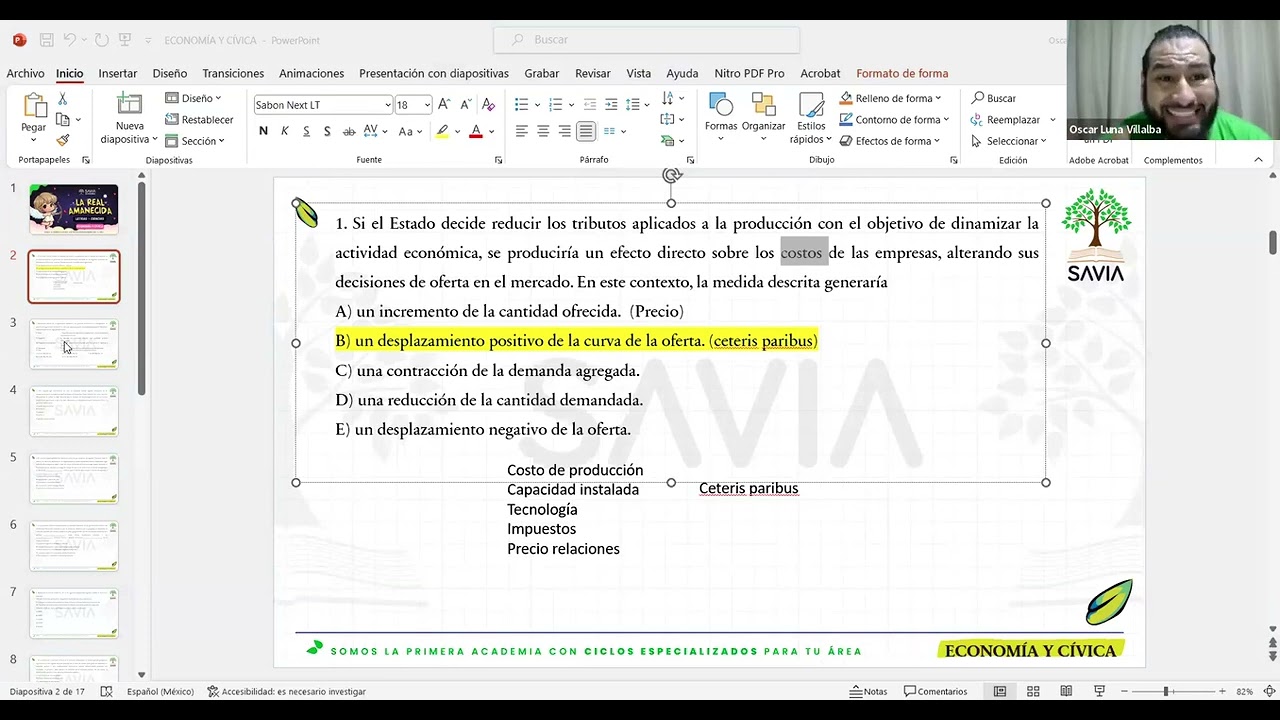Open the Nitro PDF Pro tab
This screenshot has width=1280, height=720.
[x=749, y=73]
